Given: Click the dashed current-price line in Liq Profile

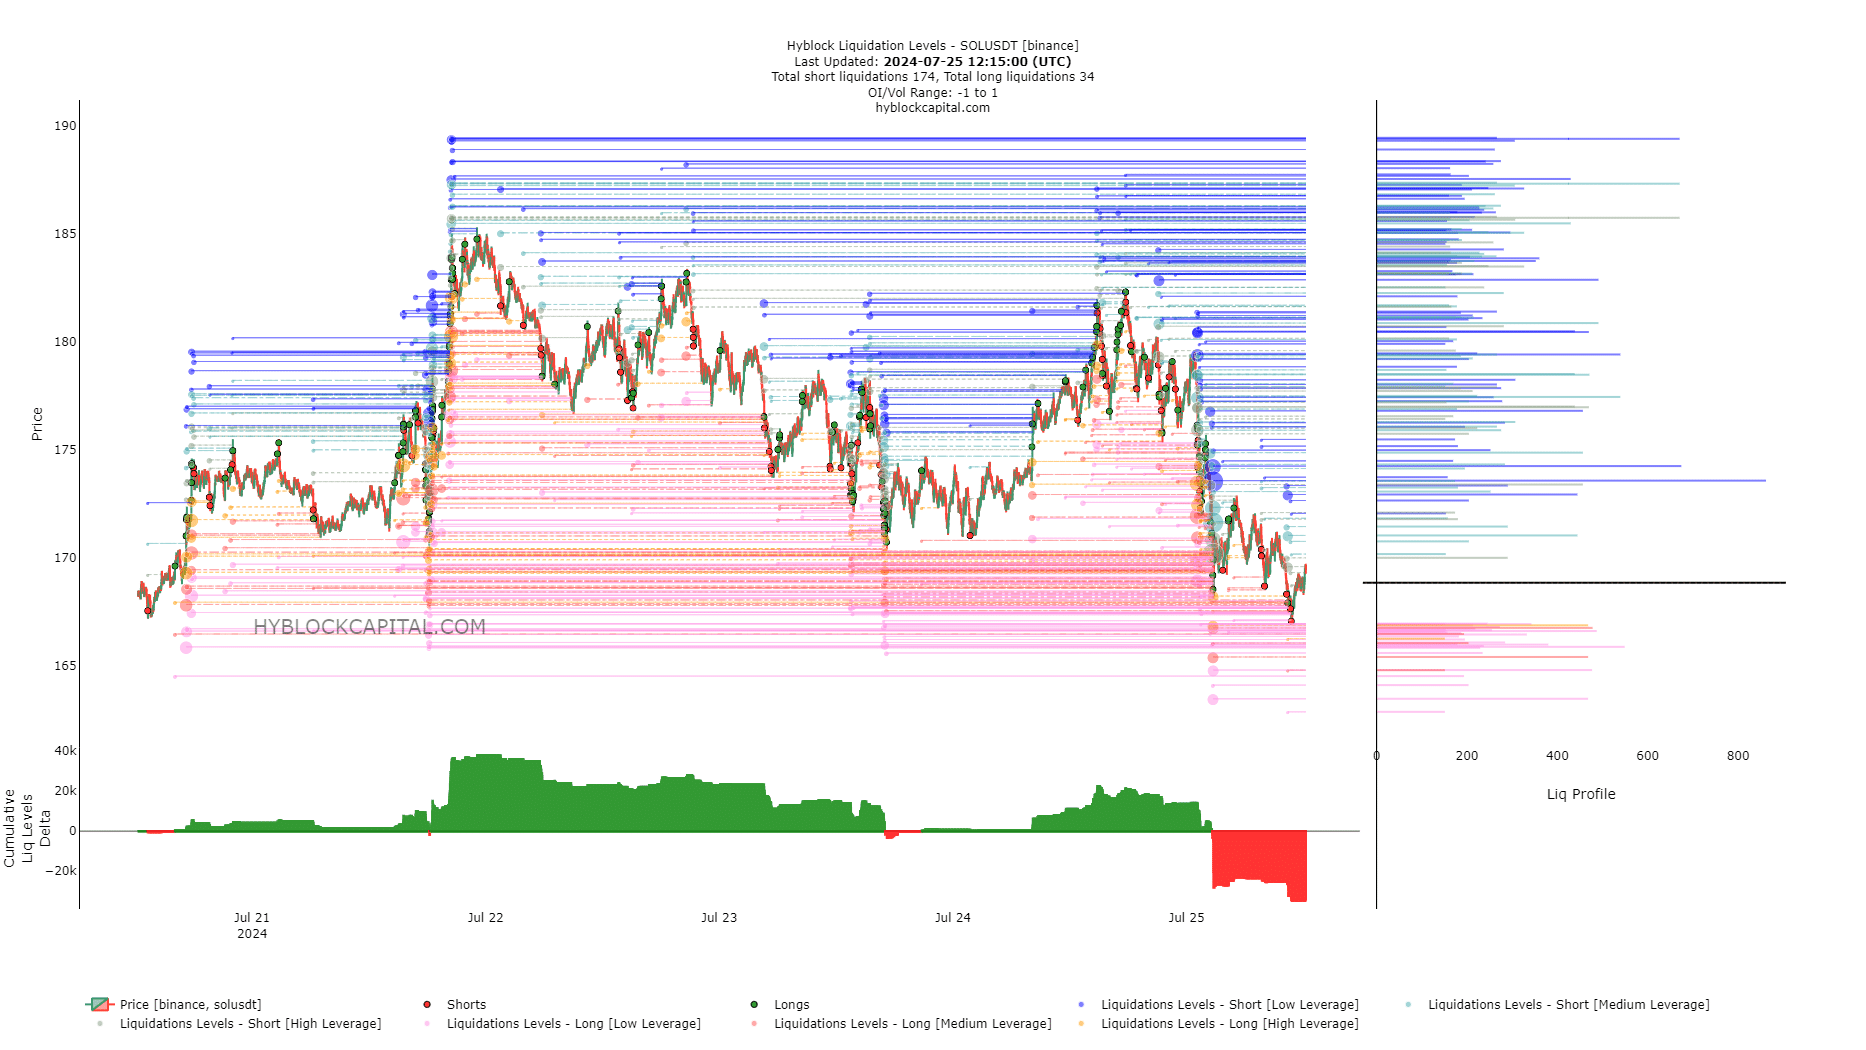Looking at the screenshot, I should pyautogui.click(x=1574, y=582).
